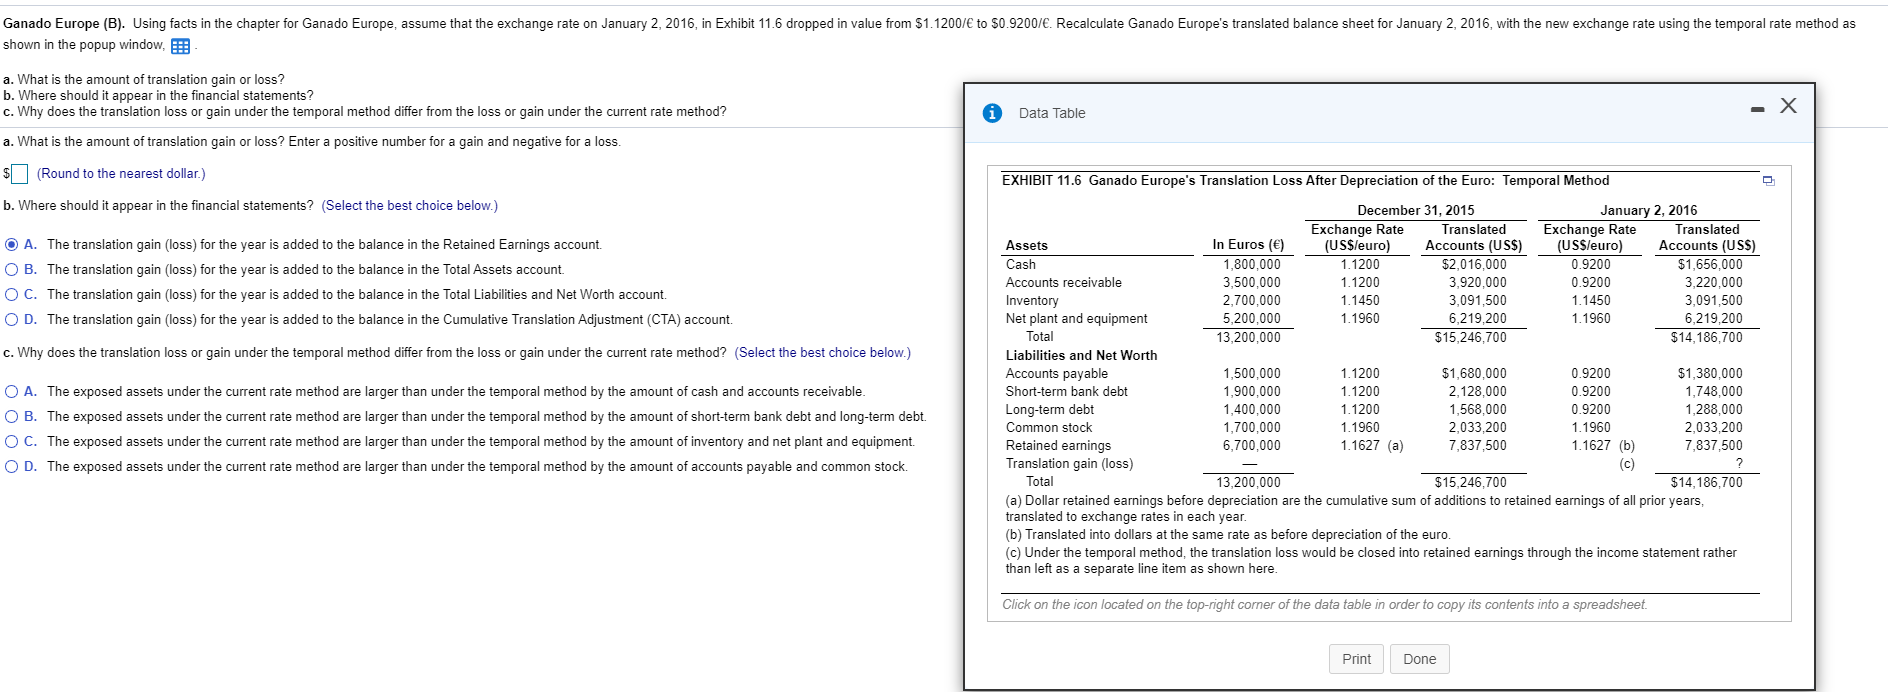The width and height of the screenshot is (1888, 692).
Task: Choose part c option B: short-term and long-term debt
Action: 11,416
